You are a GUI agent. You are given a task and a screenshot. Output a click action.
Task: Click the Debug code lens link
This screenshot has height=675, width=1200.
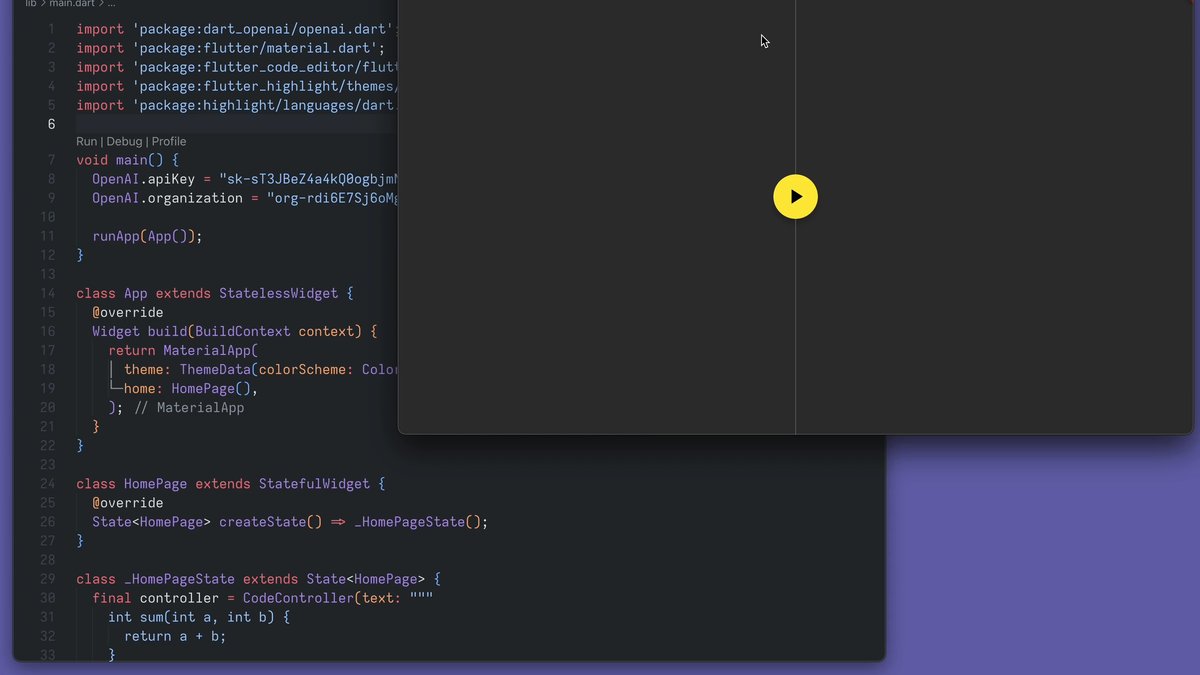(x=124, y=142)
